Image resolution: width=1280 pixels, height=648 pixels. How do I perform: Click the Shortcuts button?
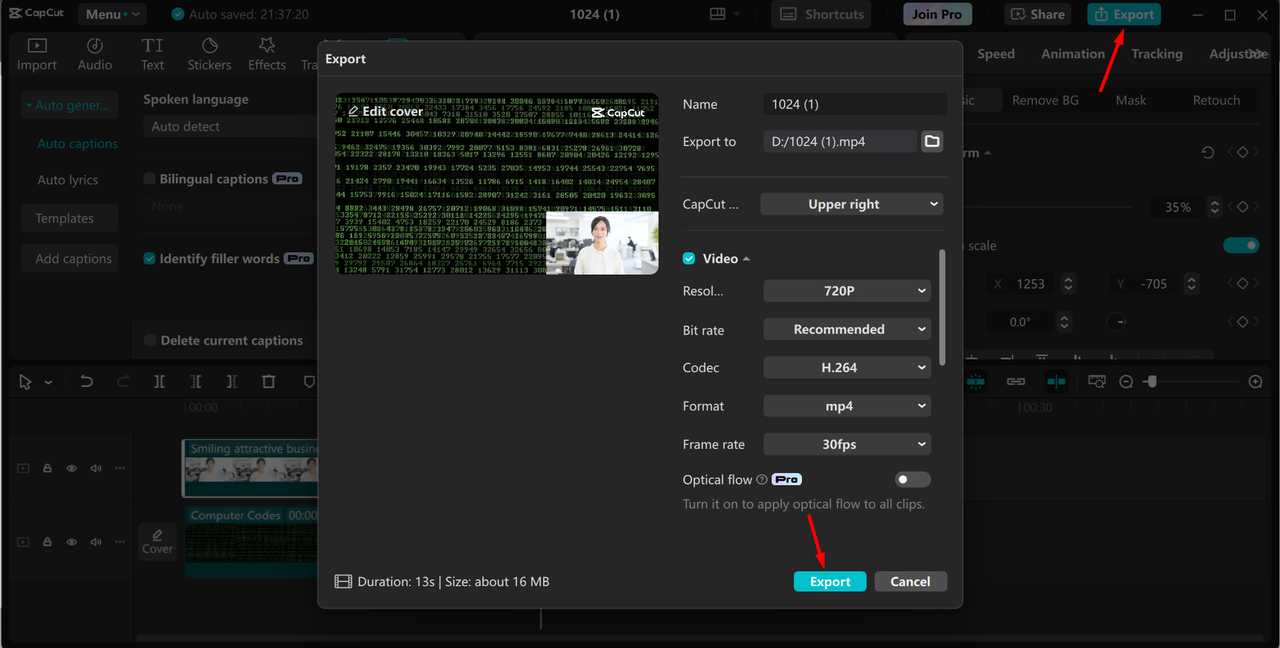pyautogui.click(x=821, y=14)
